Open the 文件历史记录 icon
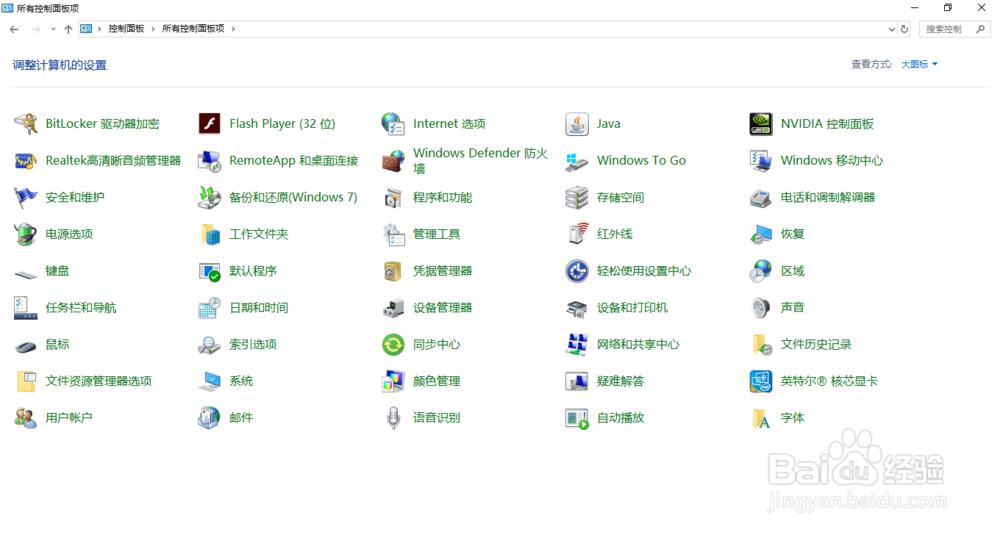Image resolution: width=1000 pixels, height=535 pixels. (760, 344)
